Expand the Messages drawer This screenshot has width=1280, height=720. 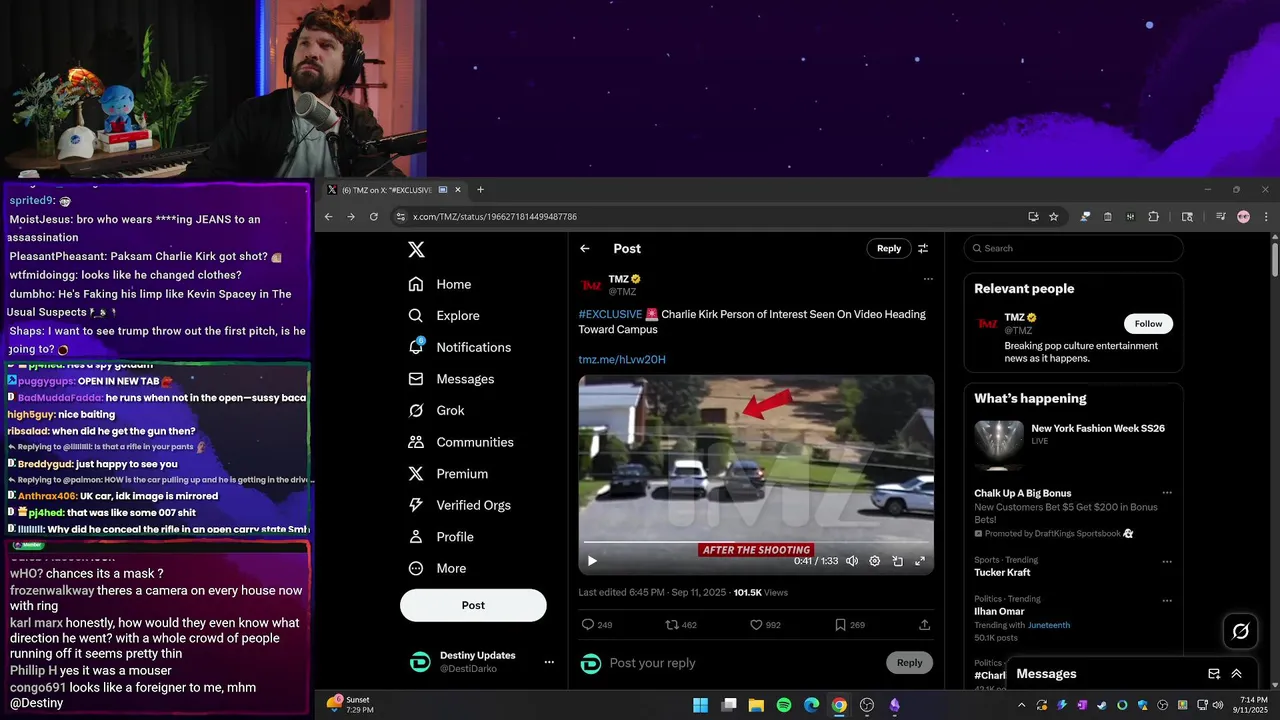1237,674
